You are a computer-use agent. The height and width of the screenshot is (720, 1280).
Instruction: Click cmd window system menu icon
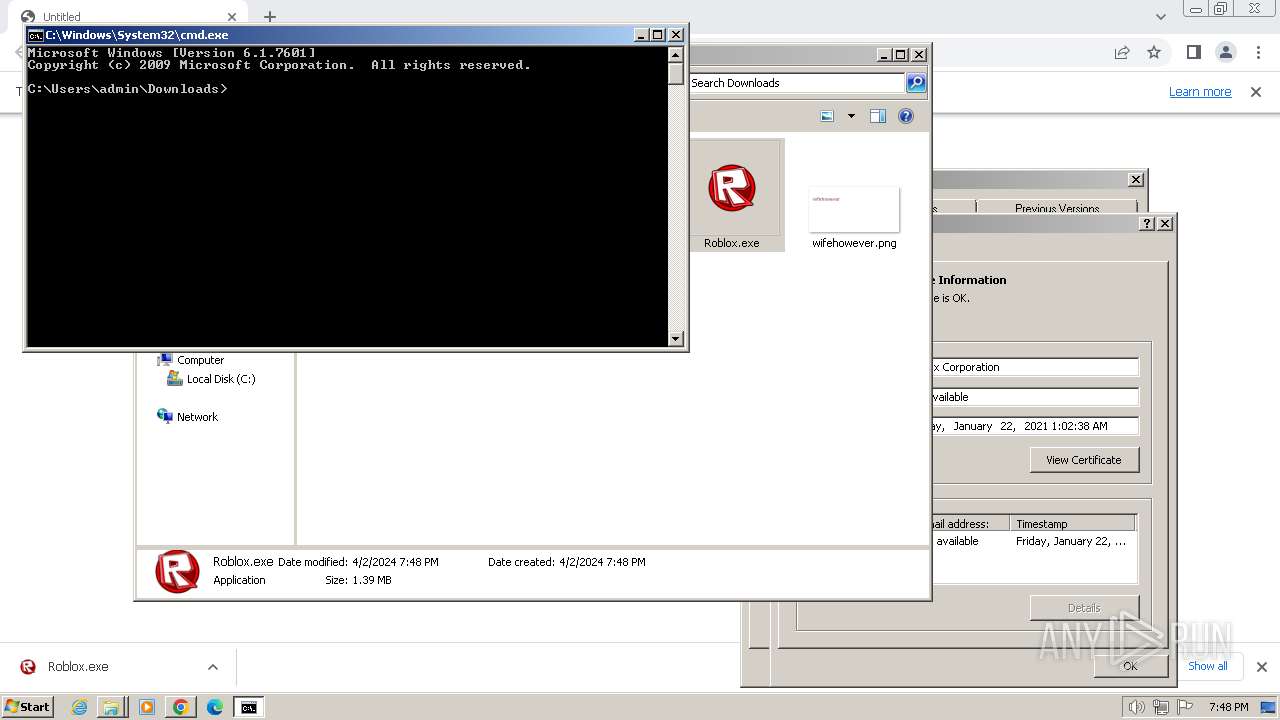(x=35, y=35)
